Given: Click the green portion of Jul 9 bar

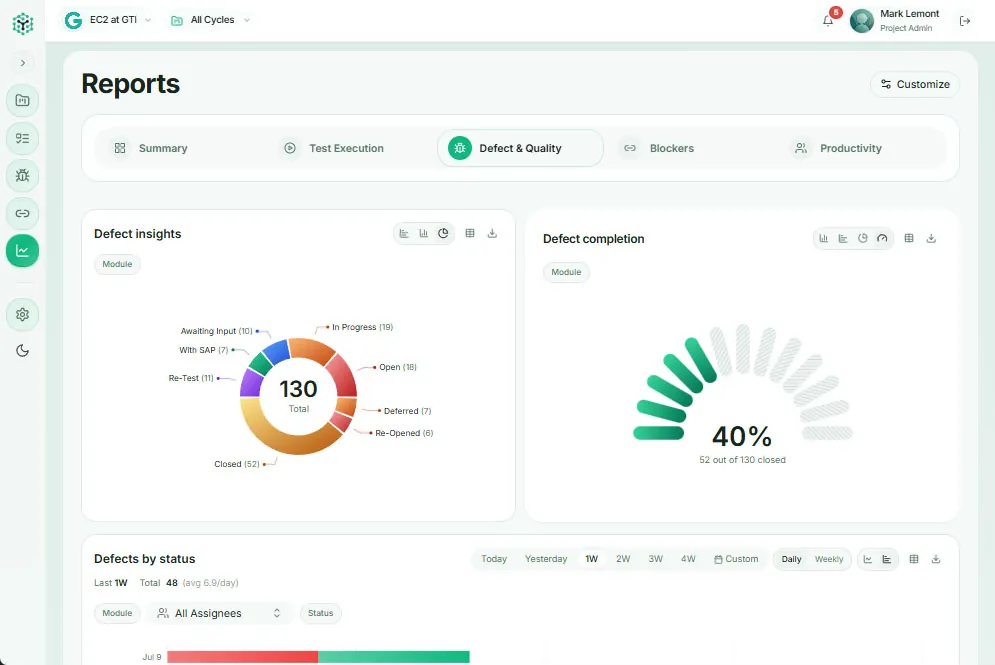Looking at the screenshot, I should [x=393, y=657].
